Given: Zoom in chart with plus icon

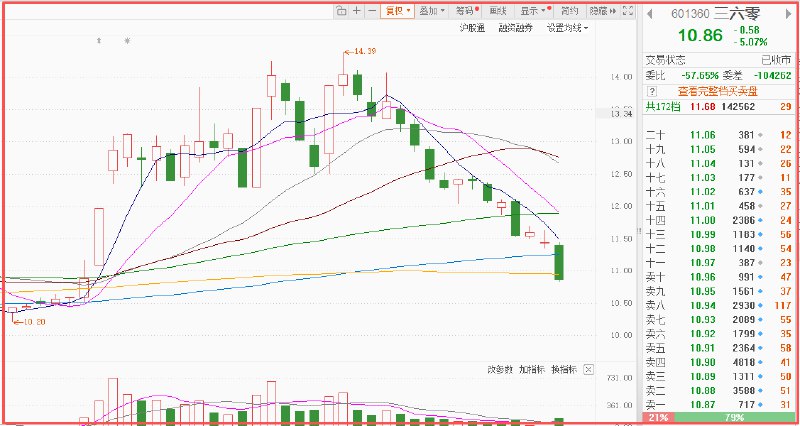Looking at the screenshot, I should pyautogui.click(x=357, y=11).
